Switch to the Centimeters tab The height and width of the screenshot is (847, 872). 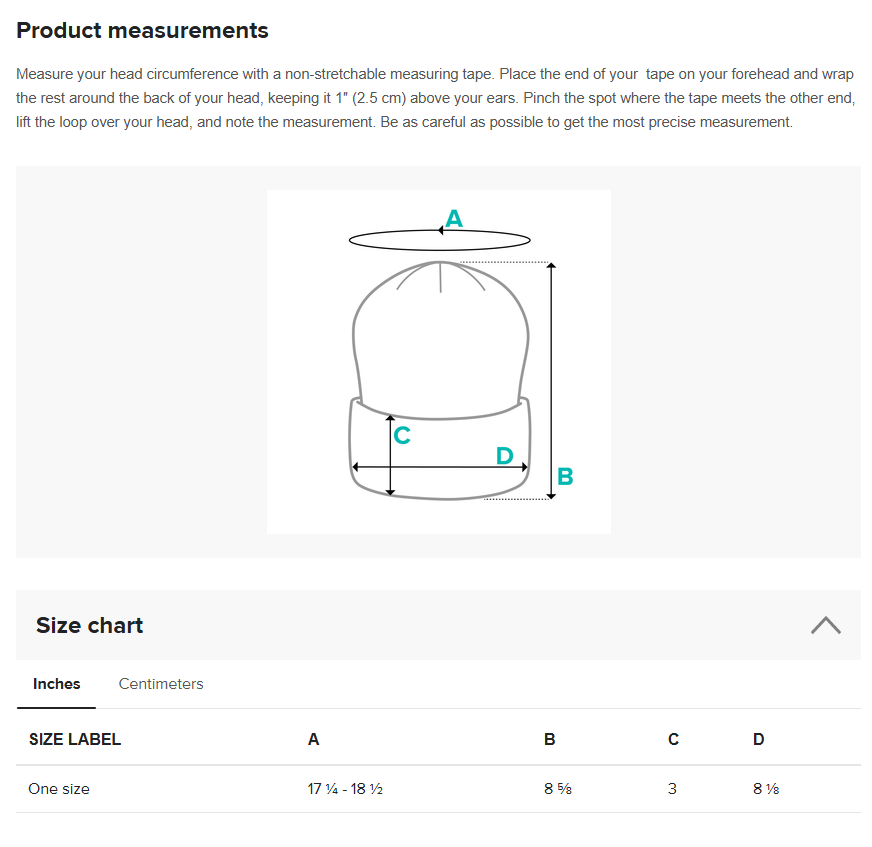tap(161, 683)
